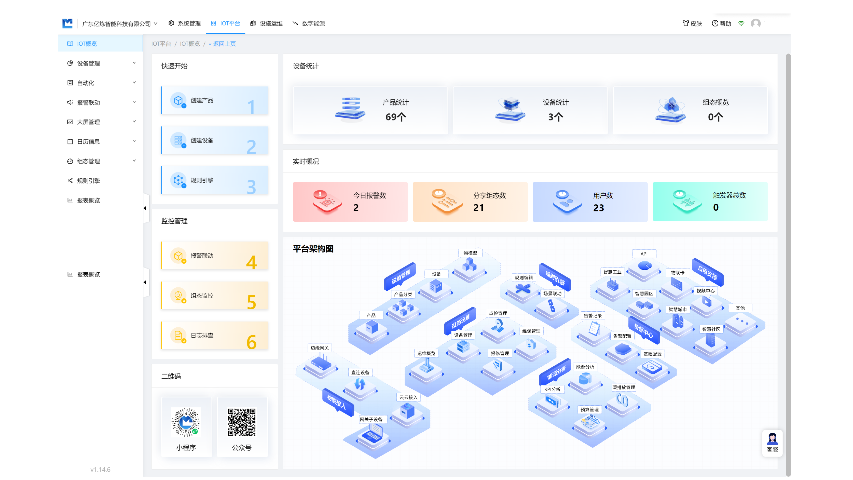Click the product stats icon showing 69个
Viewport: 853px width, 480px height.
(350, 108)
